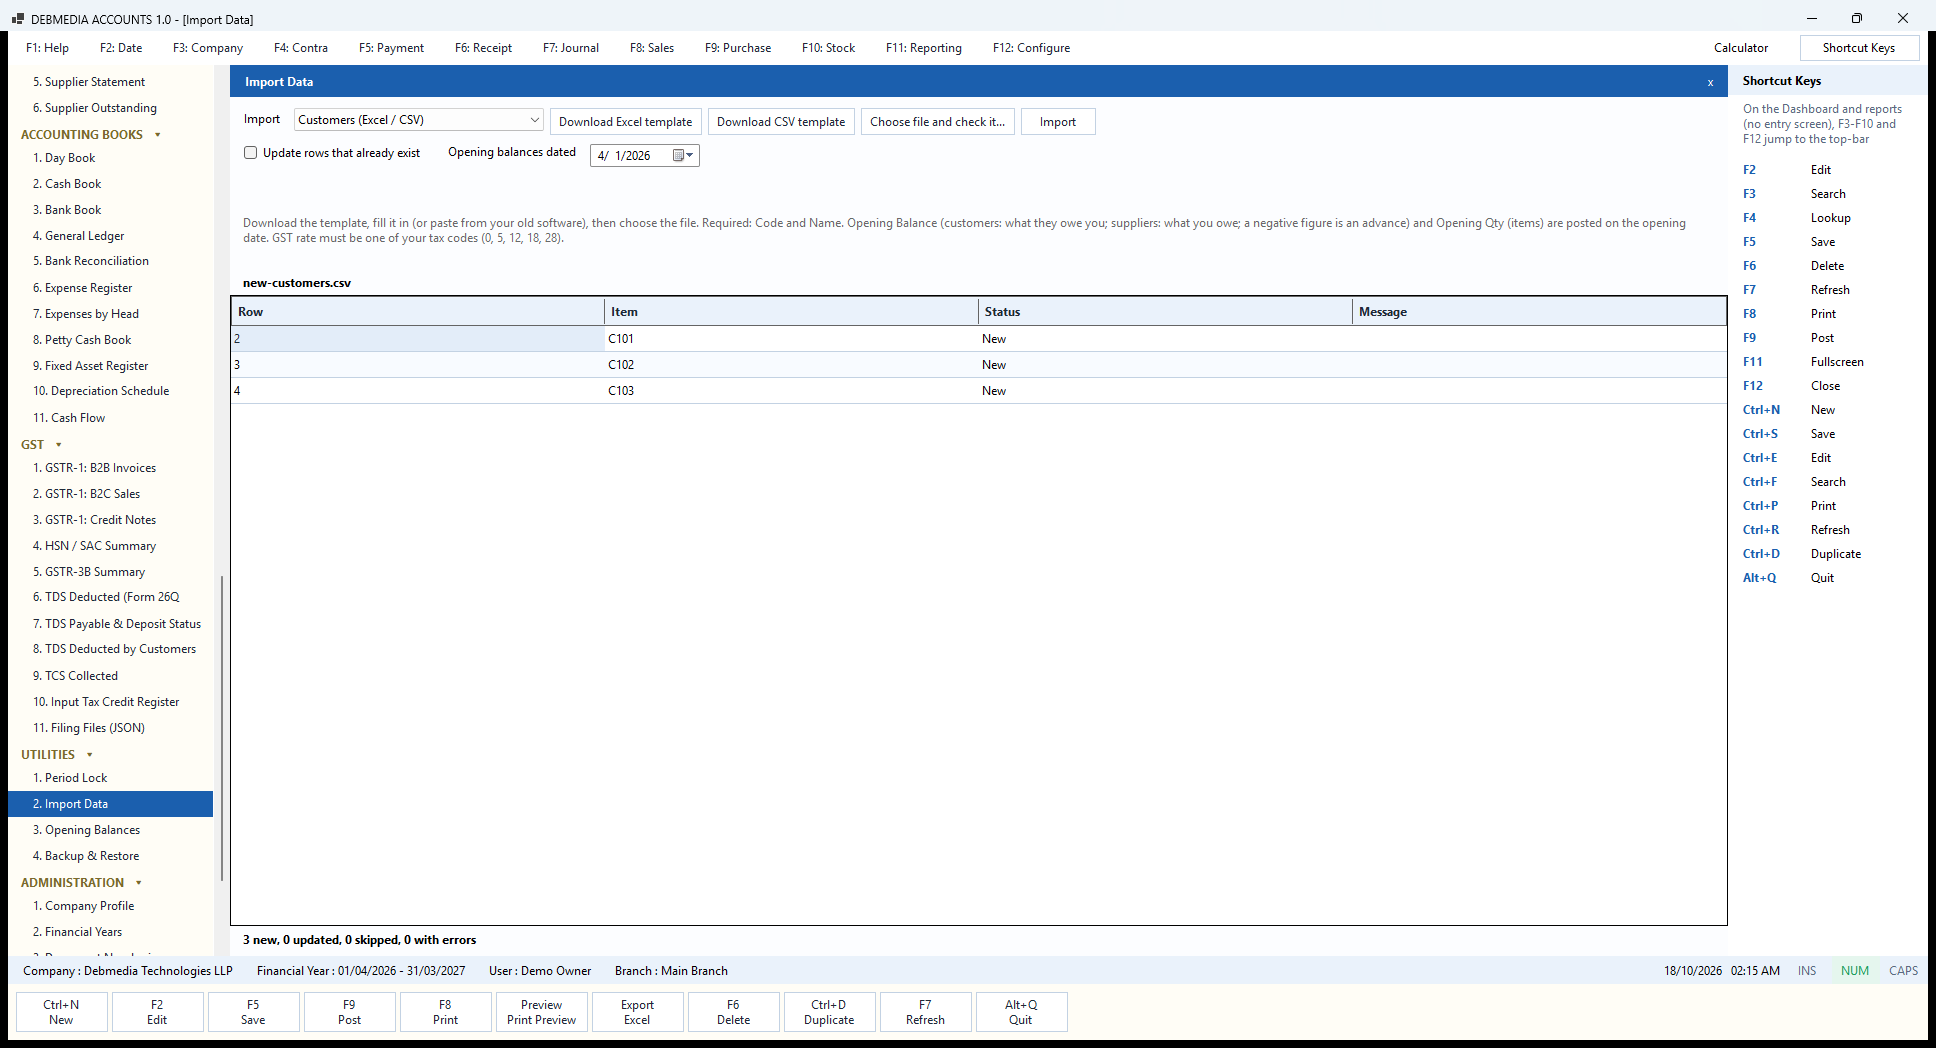Click the Message column header
1936x1048 pixels.
1539,312
